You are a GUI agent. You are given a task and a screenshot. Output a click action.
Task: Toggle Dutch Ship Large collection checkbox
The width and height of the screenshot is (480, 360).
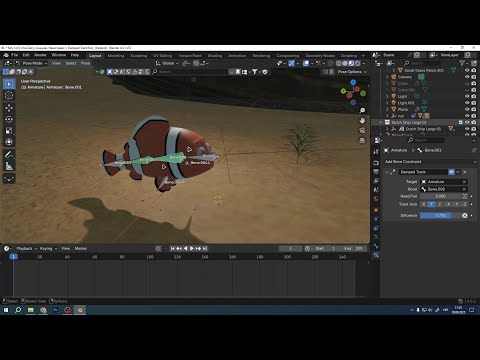(x=461, y=122)
